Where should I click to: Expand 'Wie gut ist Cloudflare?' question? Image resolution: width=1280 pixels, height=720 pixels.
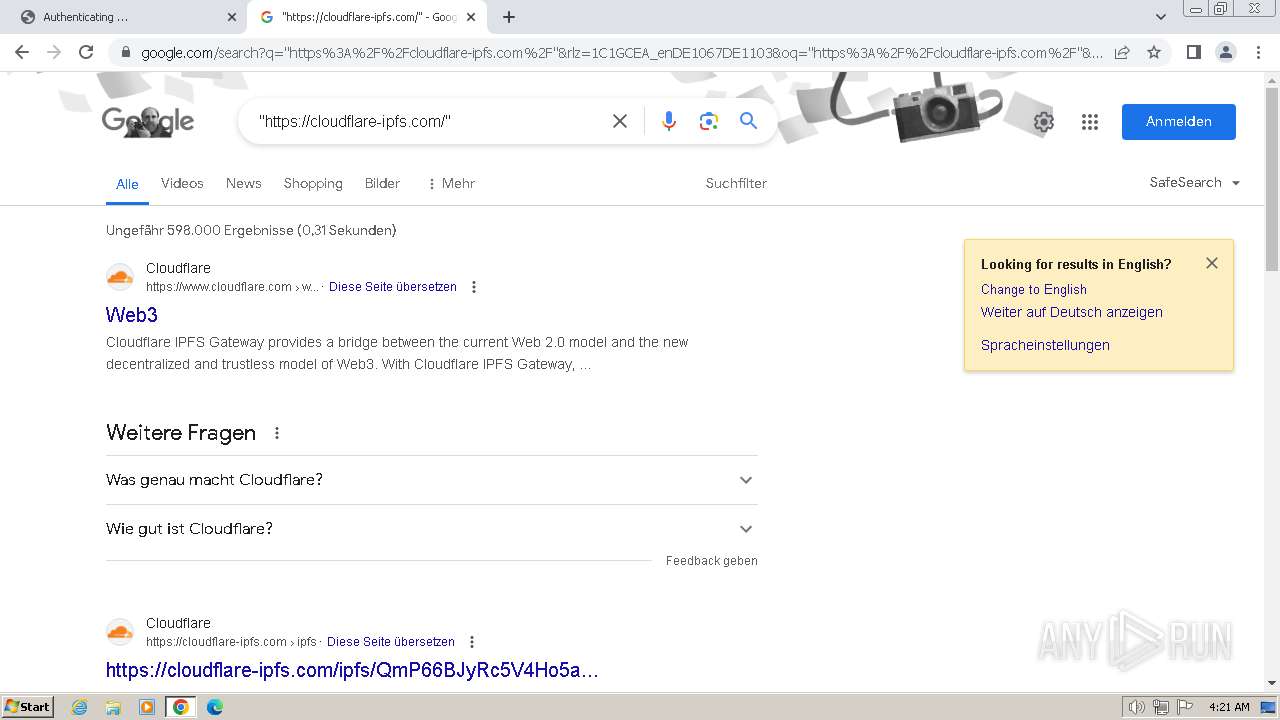click(431, 529)
